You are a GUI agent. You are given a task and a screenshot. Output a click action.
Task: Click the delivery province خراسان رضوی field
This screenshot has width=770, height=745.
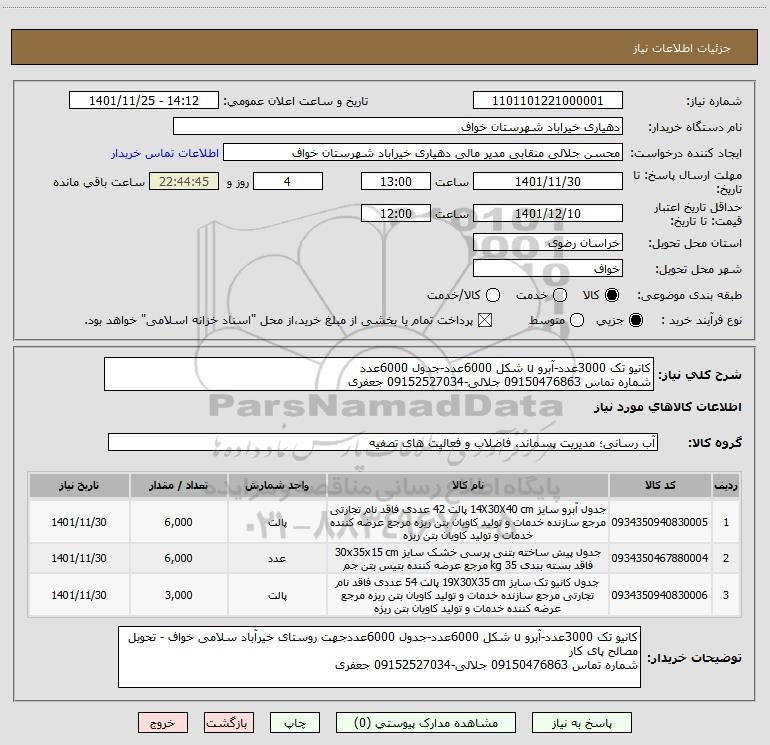548,242
